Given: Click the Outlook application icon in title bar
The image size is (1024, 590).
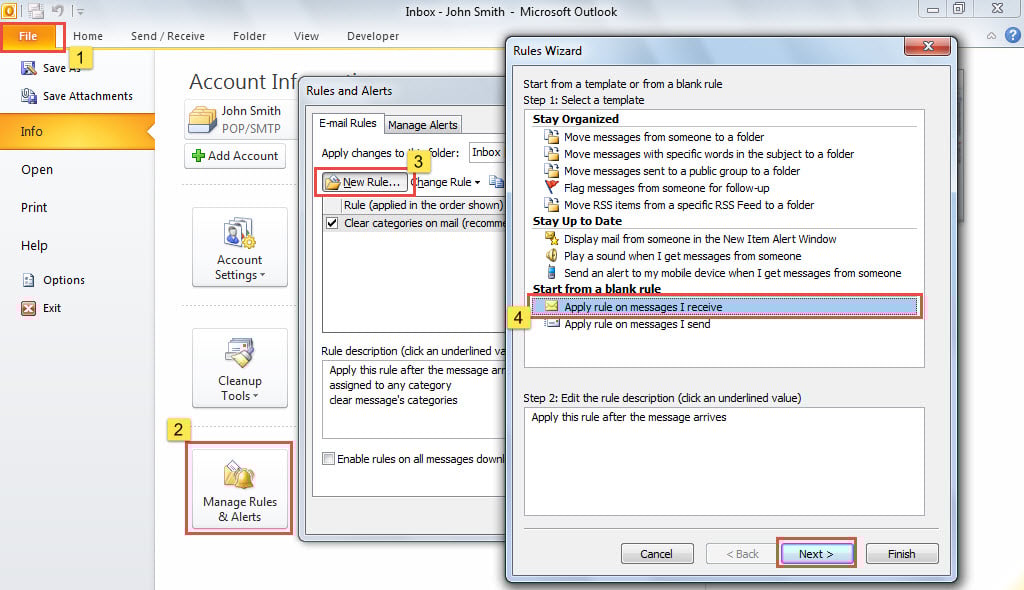Looking at the screenshot, I should coord(8,10).
